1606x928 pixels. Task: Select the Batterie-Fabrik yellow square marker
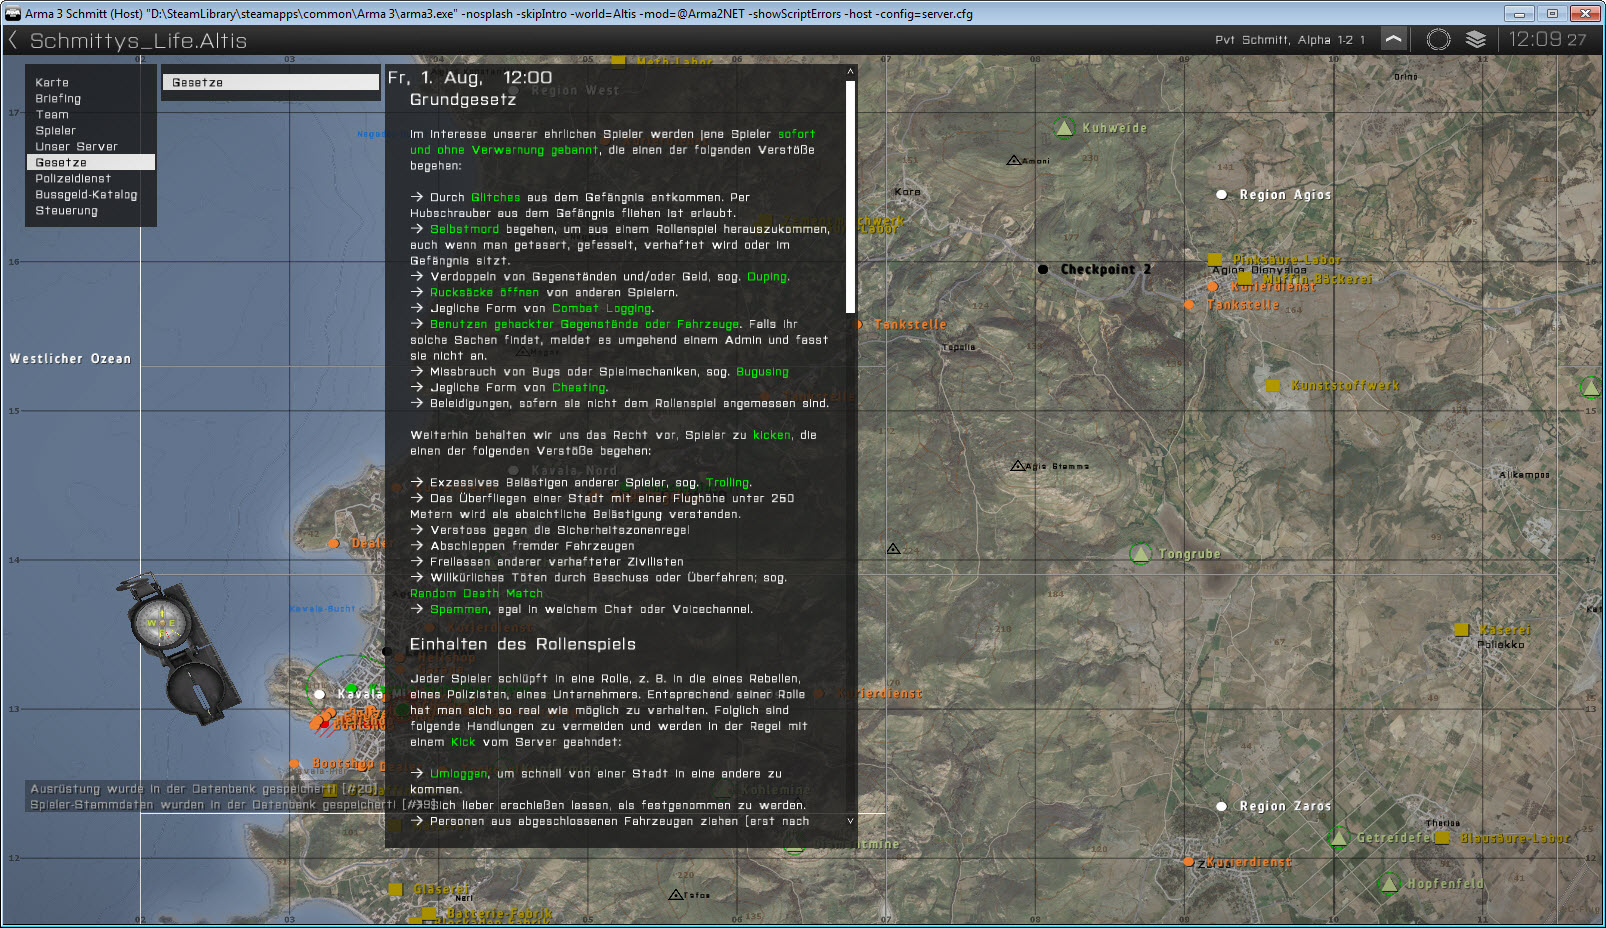click(429, 913)
